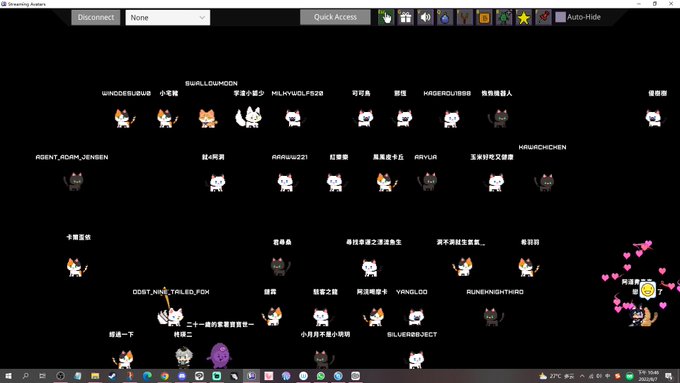Screen dimensions: 680x383
Task: Open the Windows Start menu
Action: pos(8,376)
